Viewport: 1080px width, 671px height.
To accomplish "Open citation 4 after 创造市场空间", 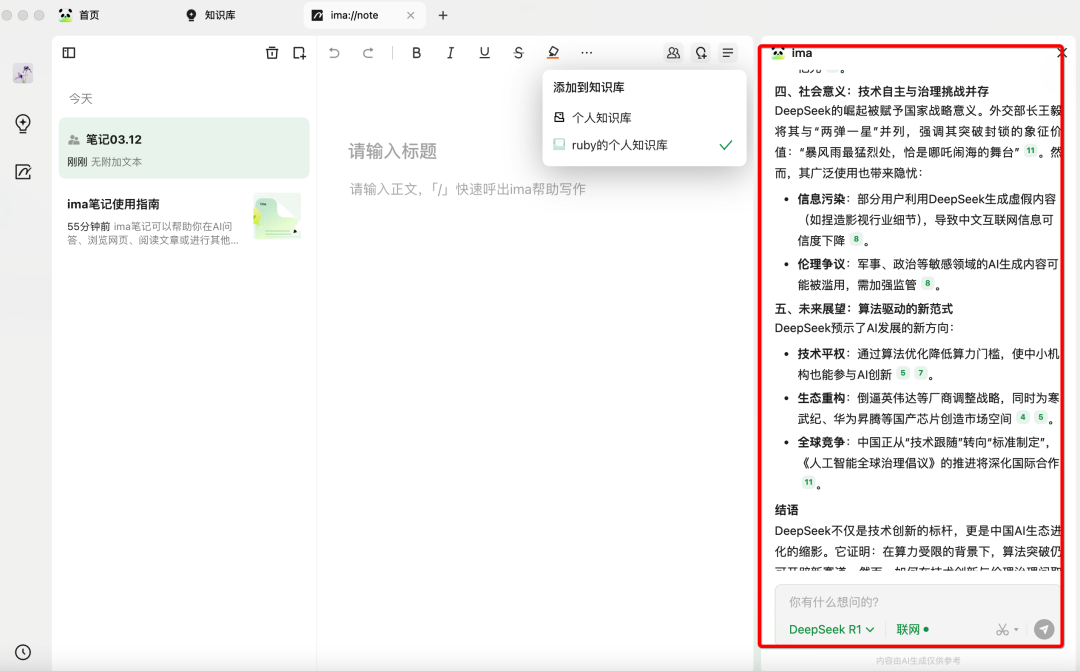I will (1023, 417).
